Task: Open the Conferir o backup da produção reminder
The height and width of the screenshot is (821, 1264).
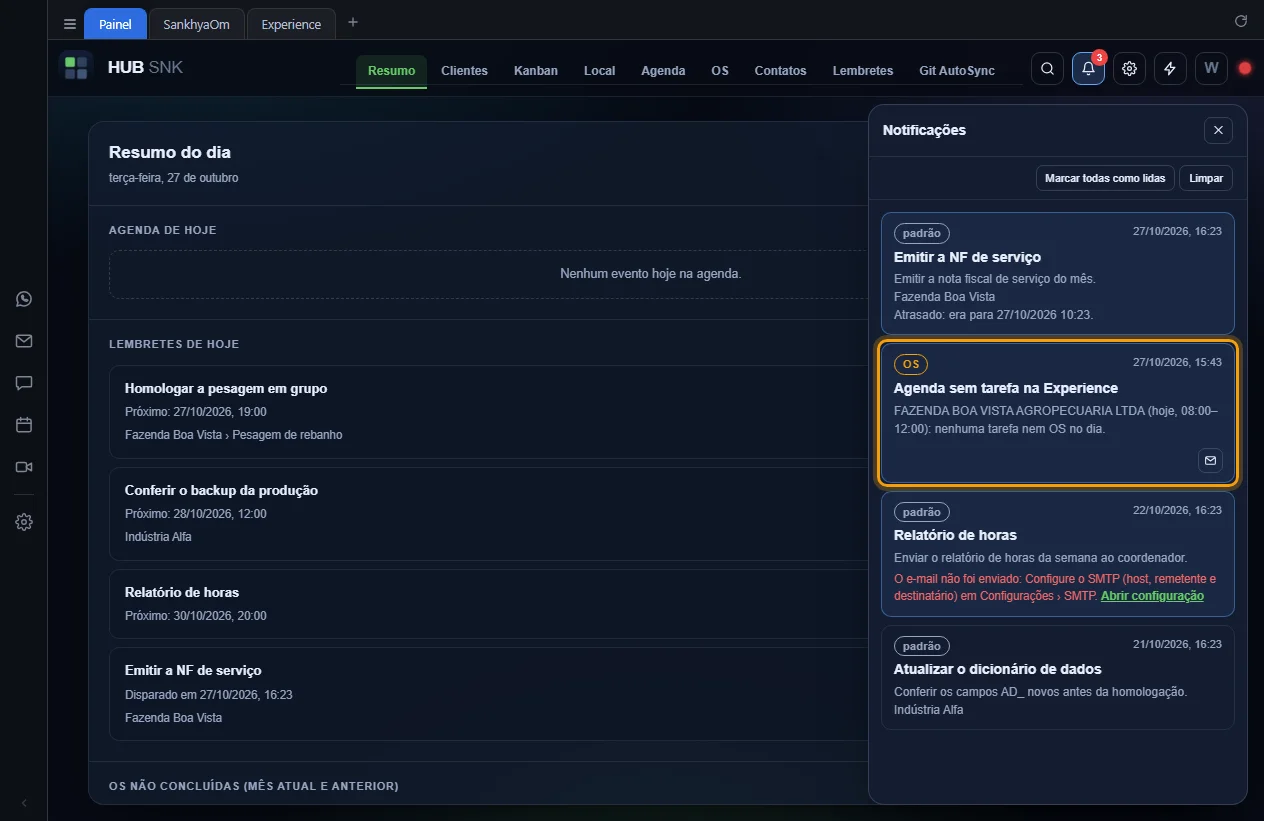Action: [x=490, y=514]
